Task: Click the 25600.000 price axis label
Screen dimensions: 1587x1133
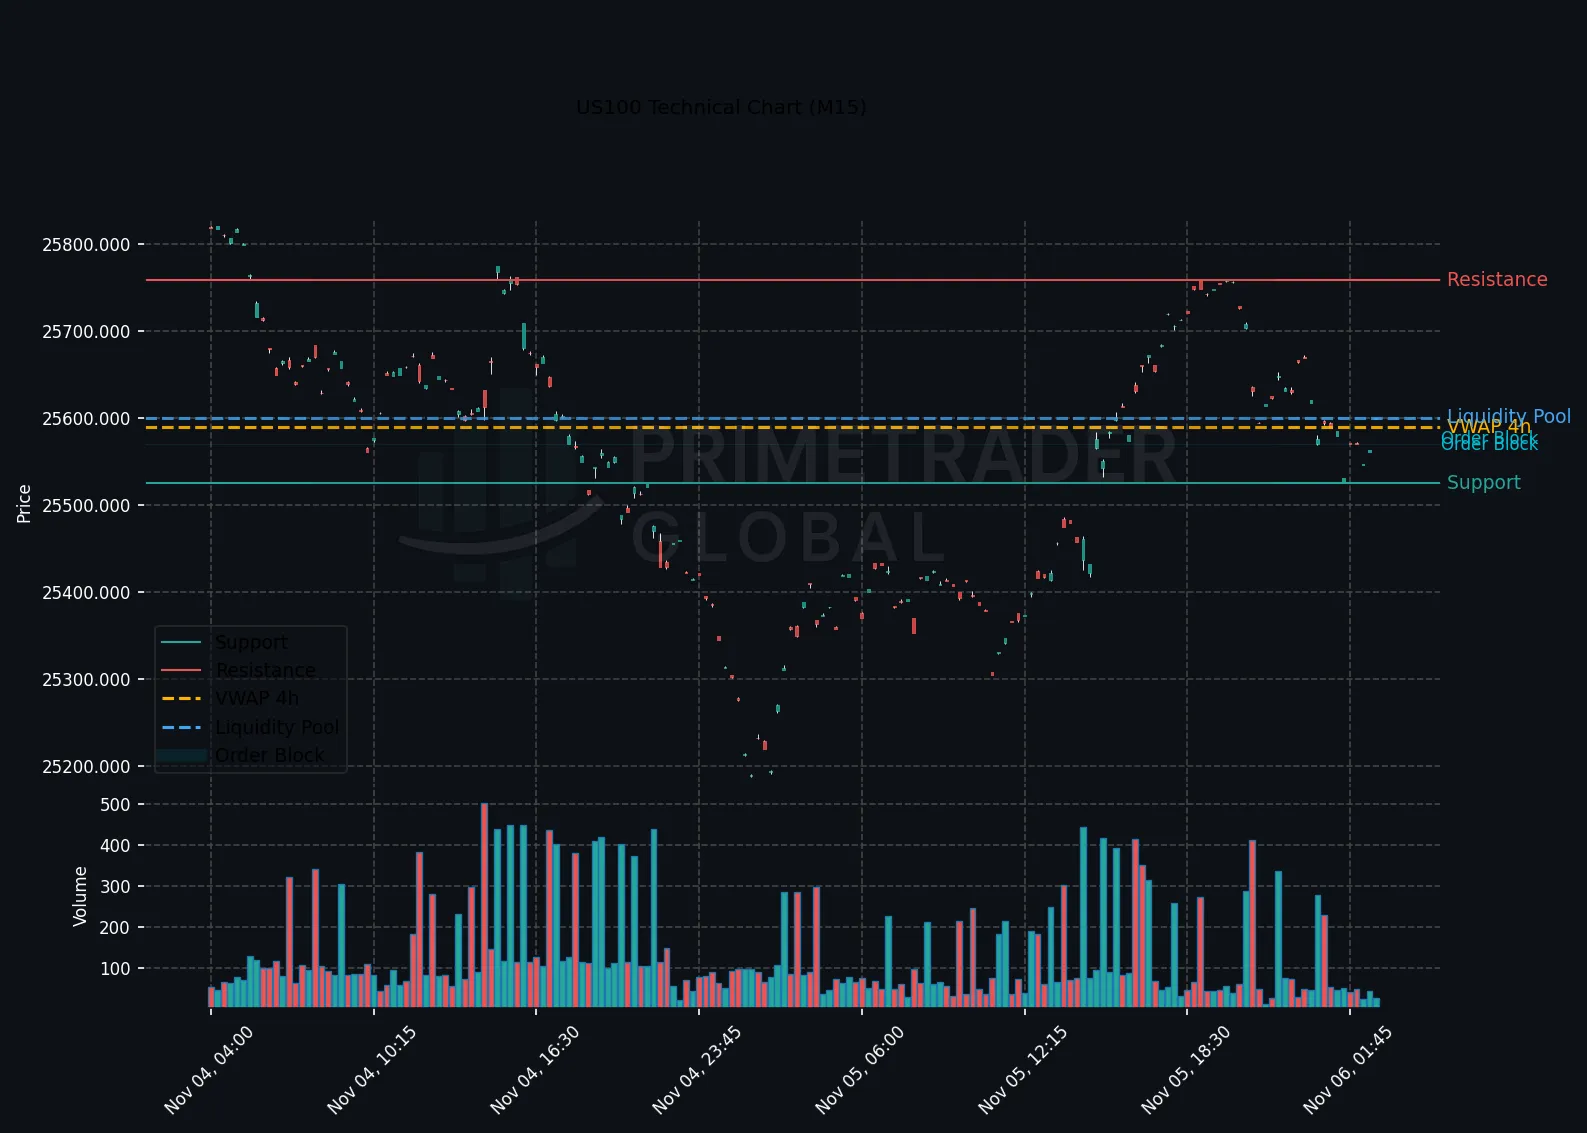Action: (x=86, y=419)
